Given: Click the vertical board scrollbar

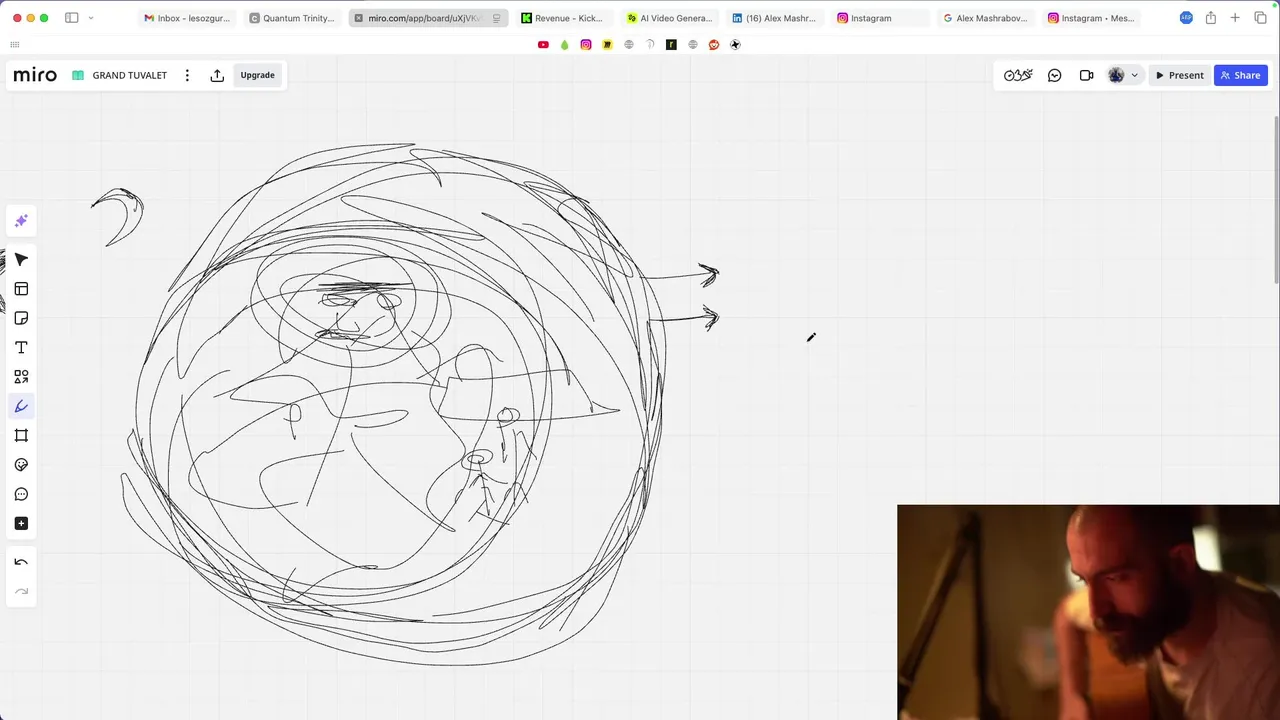Looking at the screenshot, I should 1276,198.
